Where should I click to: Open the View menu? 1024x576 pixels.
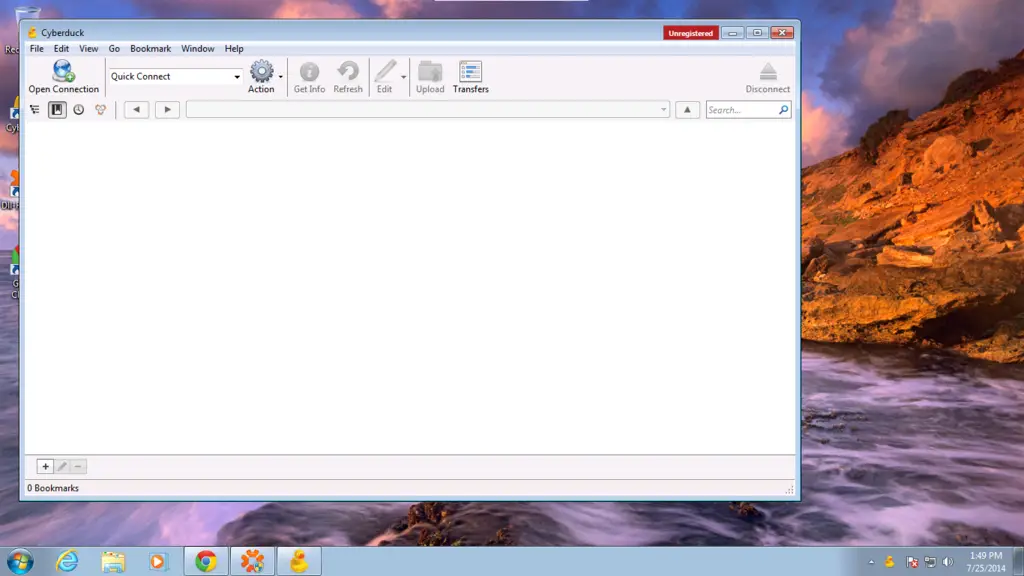[x=88, y=48]
